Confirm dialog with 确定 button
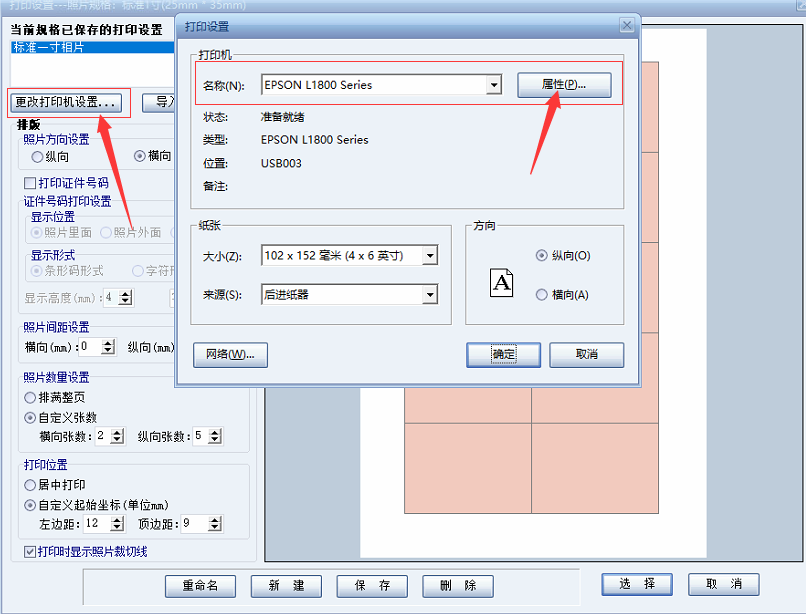 point(503,355)
